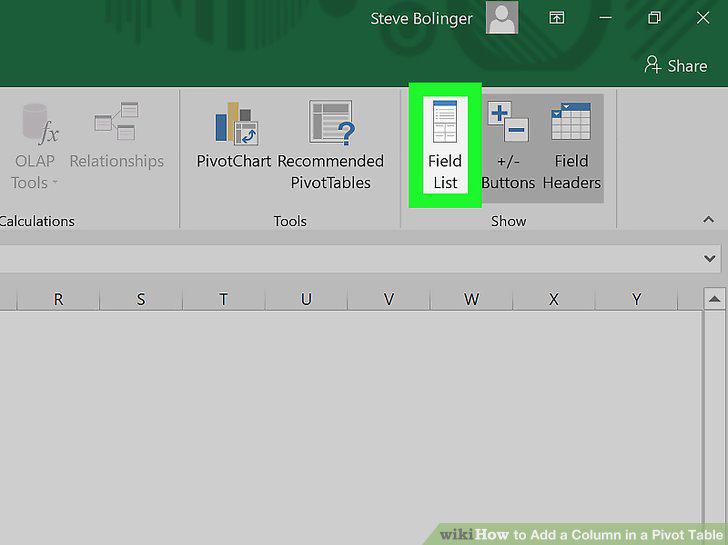Open the OLAP Tools menu
The width and height of the screenshot is (728, 545).
point(35,146)
